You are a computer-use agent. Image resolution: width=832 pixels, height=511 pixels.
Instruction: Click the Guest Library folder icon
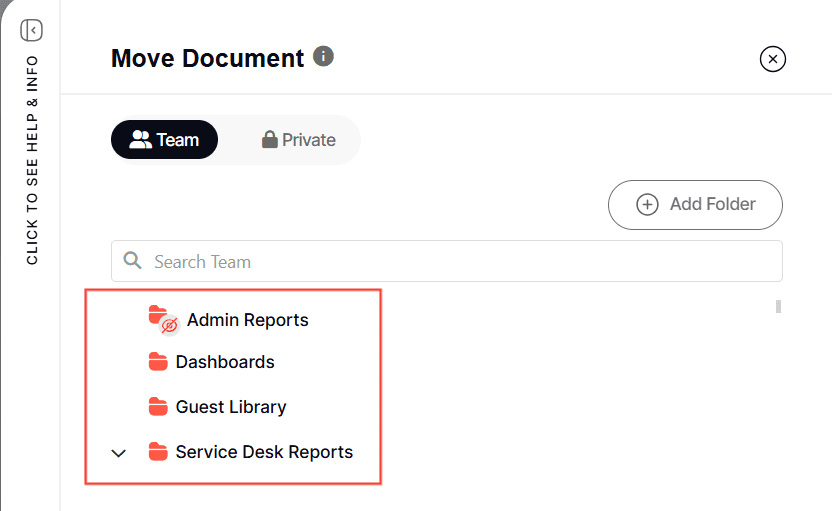coord(157,407)
